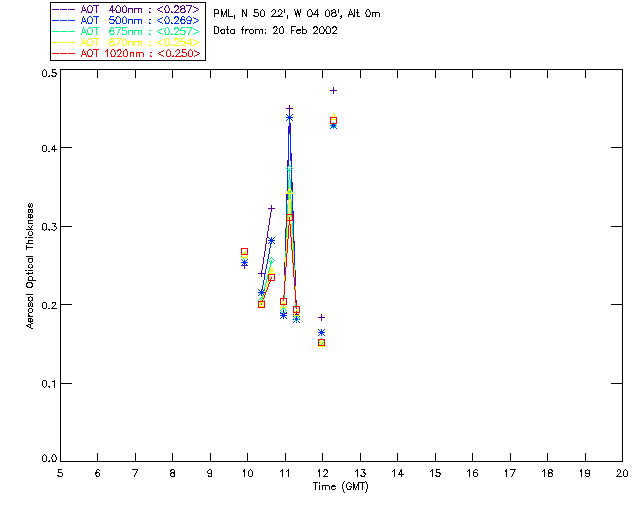
Task: Click the 'Aerosol Optical Thickness' axis label
Action: click(x=29, y=266)
